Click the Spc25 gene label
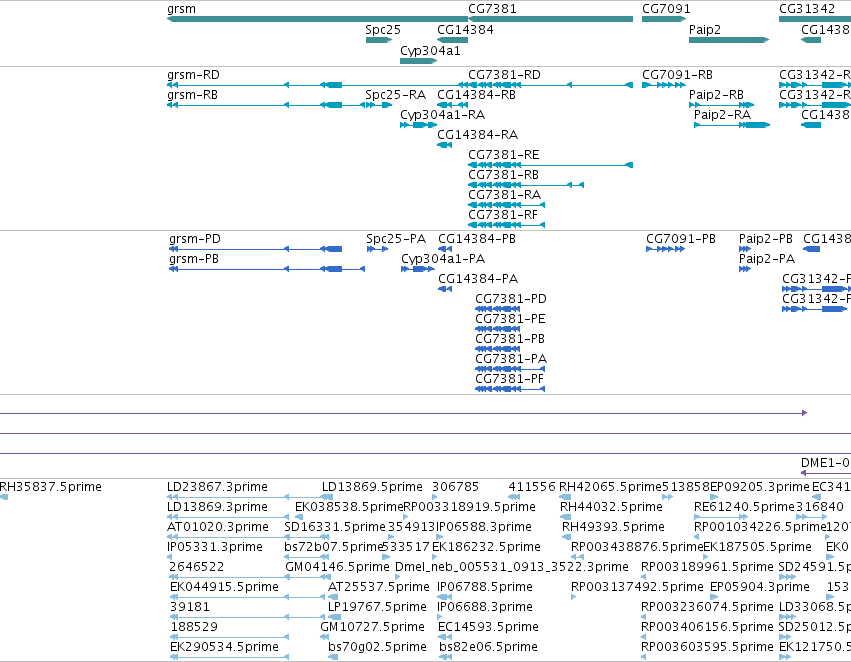Image resolution: width=851 pixels, height=662 pixels. [383, 30]
